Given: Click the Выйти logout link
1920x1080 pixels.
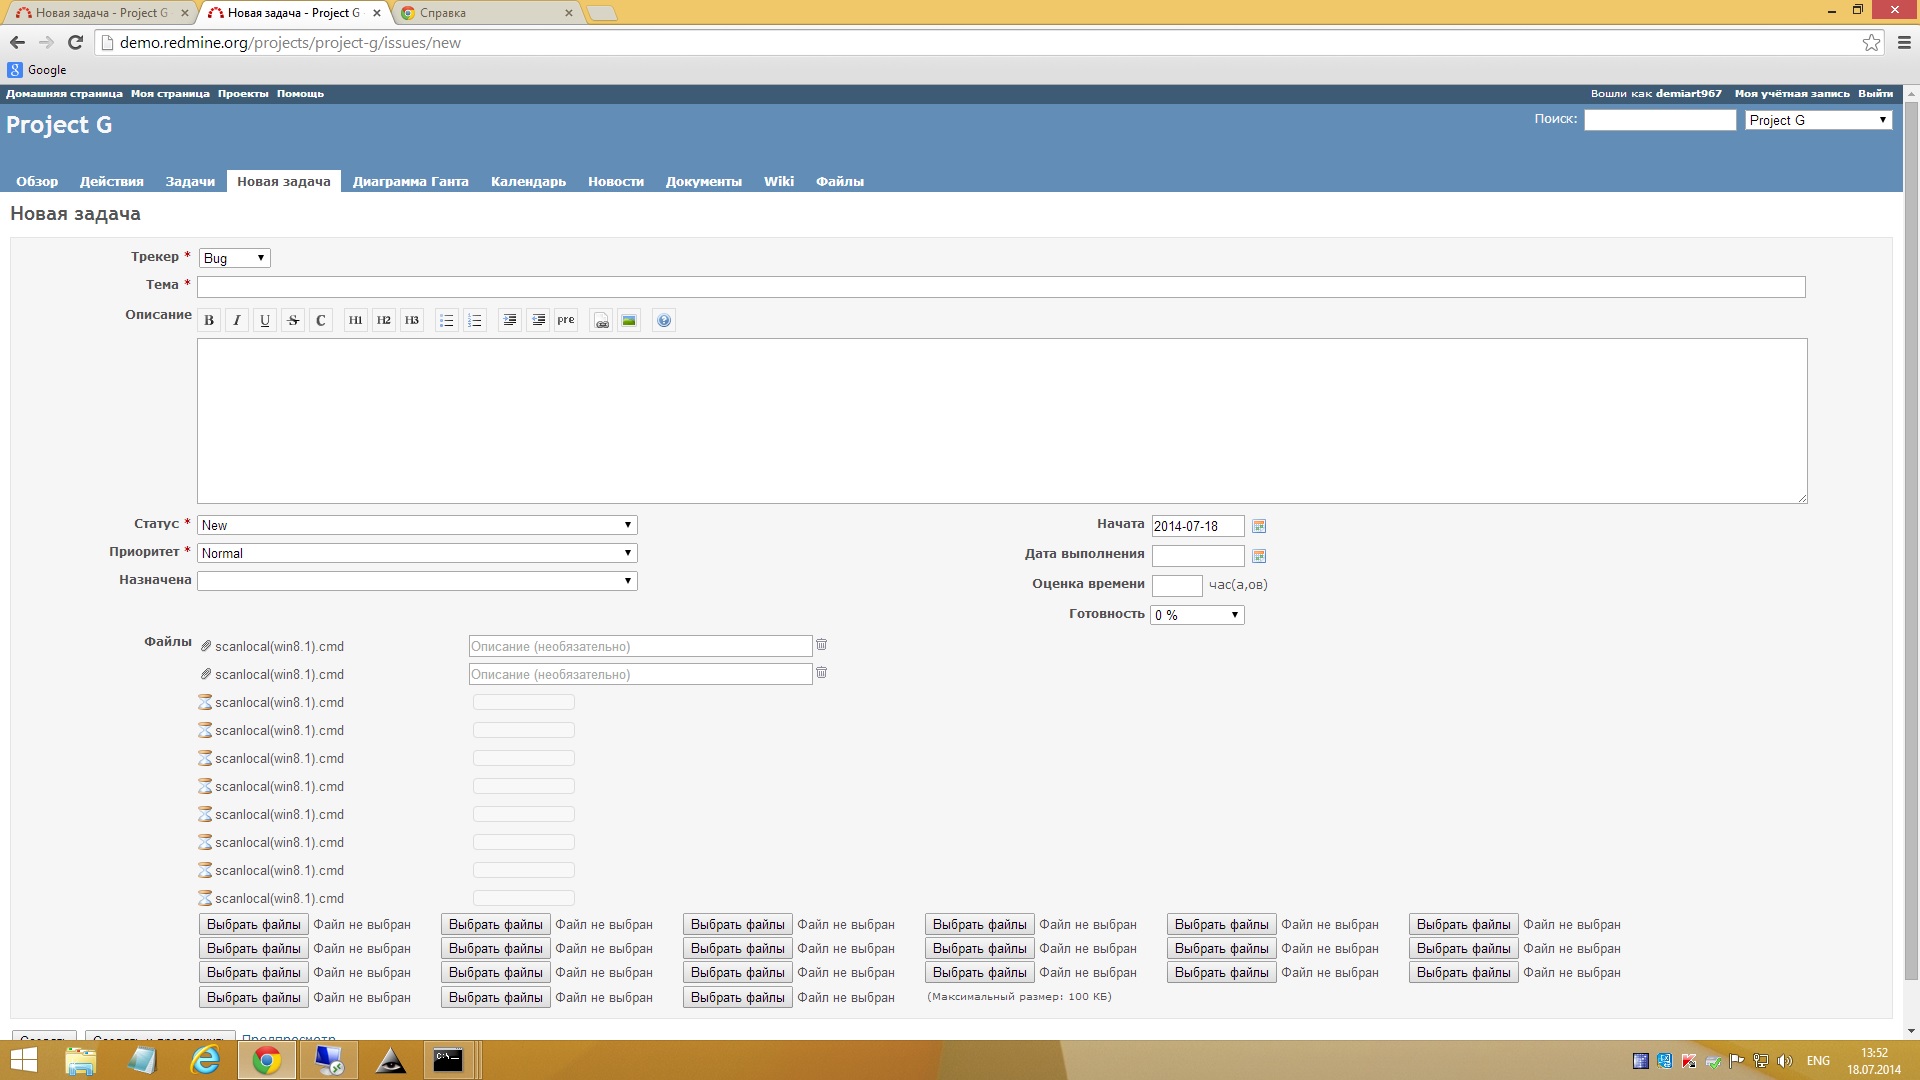Looking at the screenshot, I should pos(1875,93).
